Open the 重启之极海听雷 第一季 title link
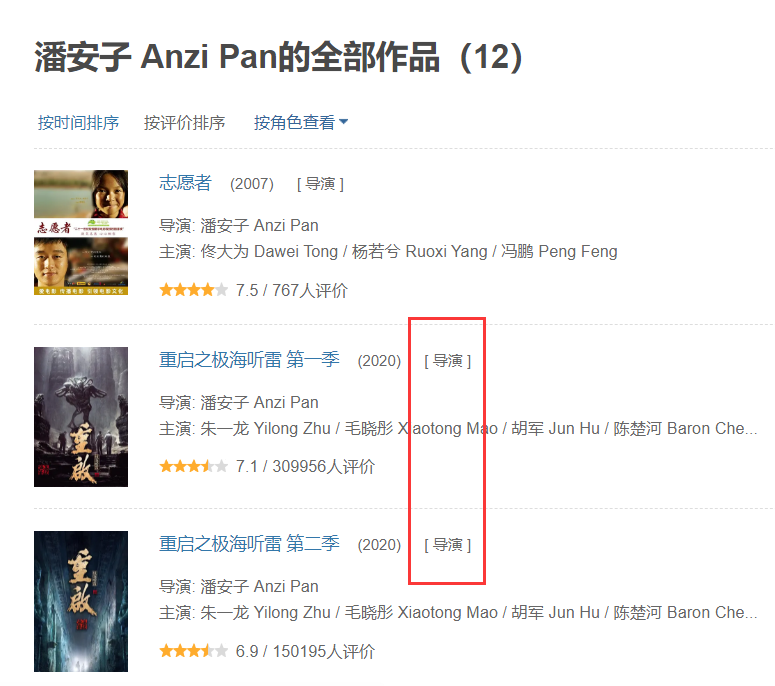The height and width of the screenshot is (686, 775). [249, 360]
